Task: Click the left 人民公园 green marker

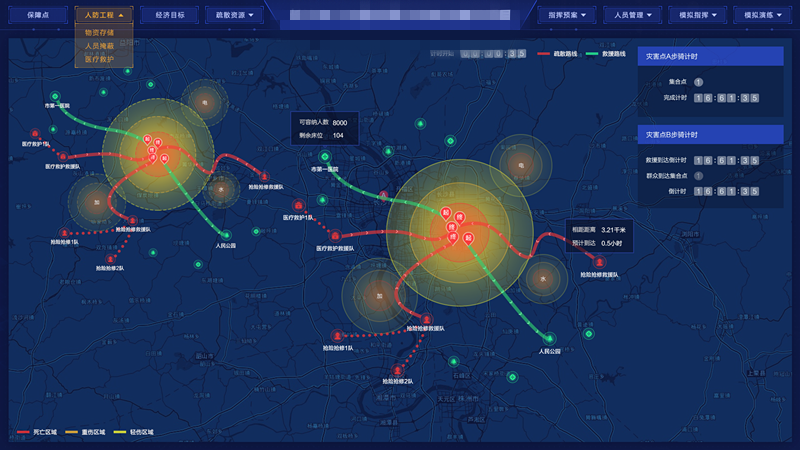Action: [226, 235]
